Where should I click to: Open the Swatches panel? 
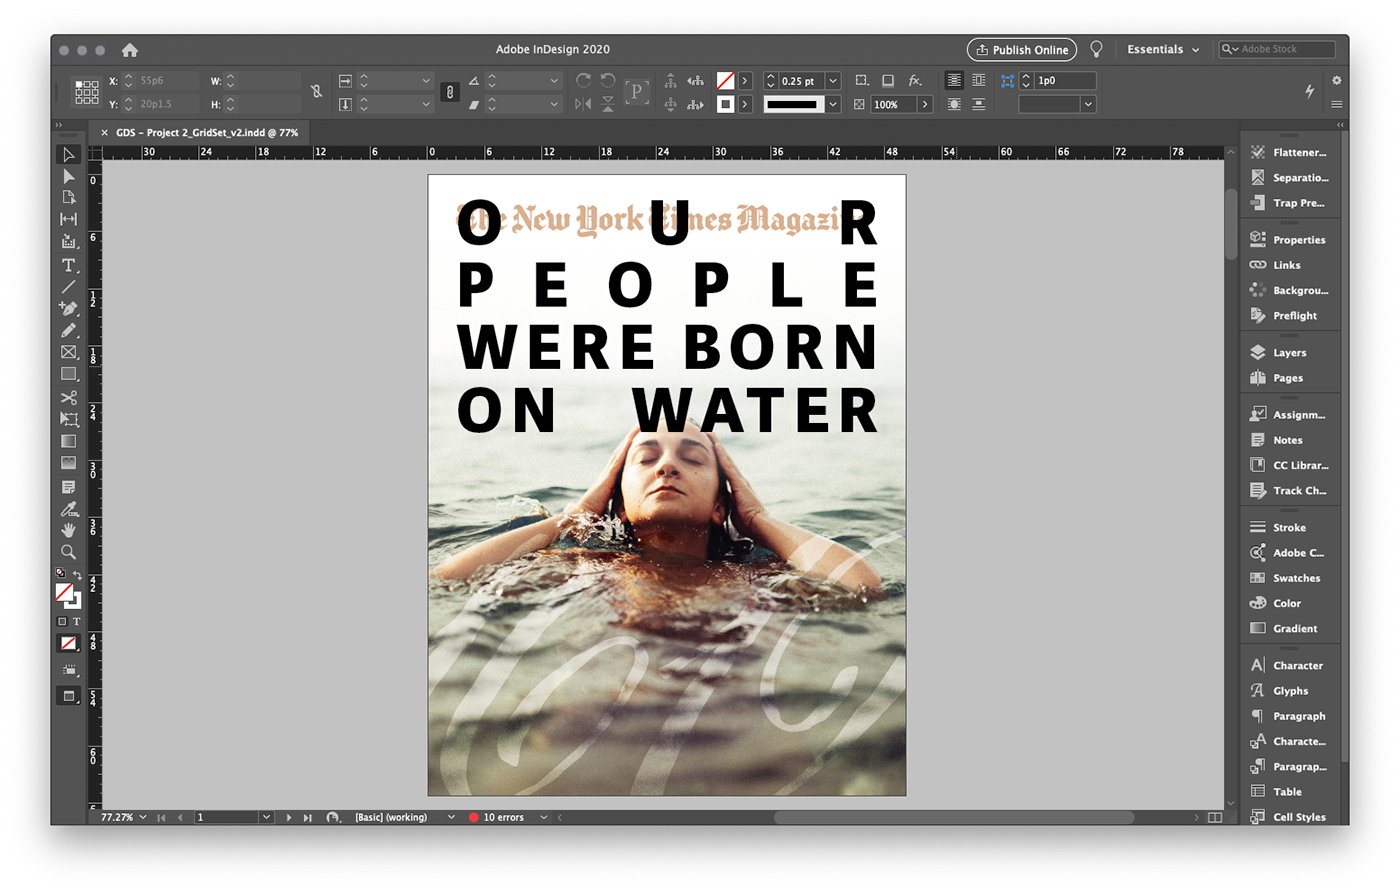[x=1296, y=578]
